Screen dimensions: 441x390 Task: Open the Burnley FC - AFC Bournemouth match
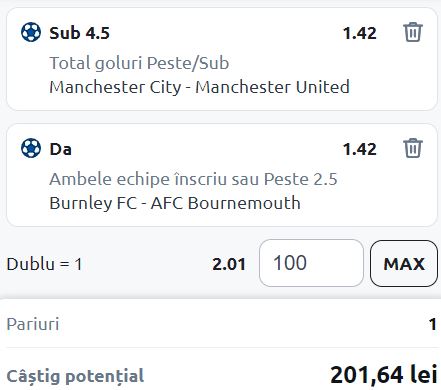point(175,203)
